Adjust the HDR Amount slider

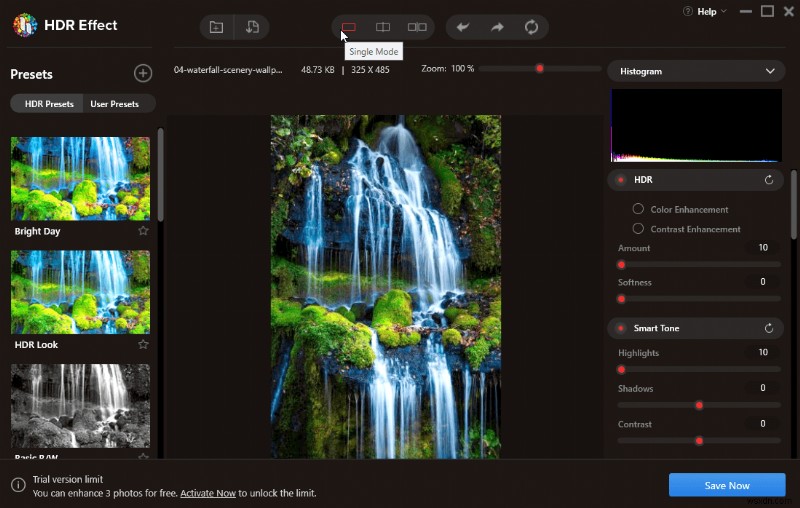(698, 264)
